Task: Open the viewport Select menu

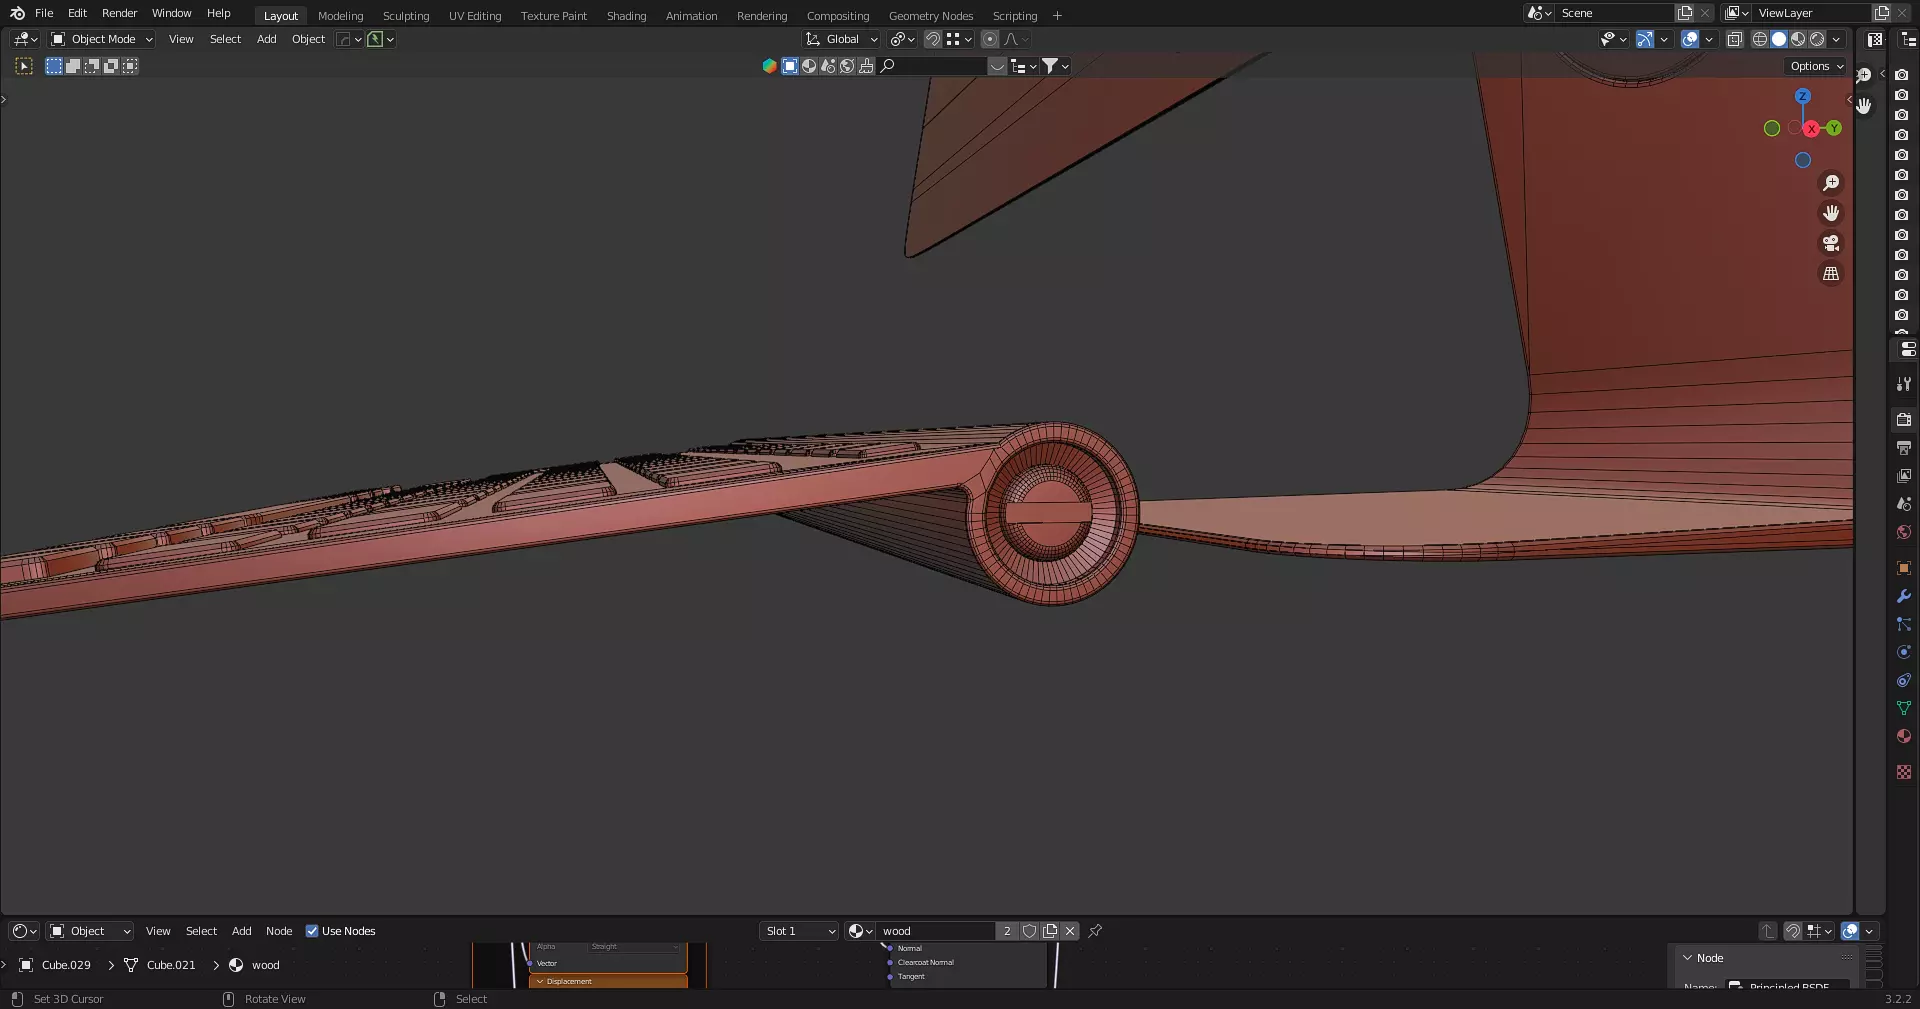Action: [225, 39]
